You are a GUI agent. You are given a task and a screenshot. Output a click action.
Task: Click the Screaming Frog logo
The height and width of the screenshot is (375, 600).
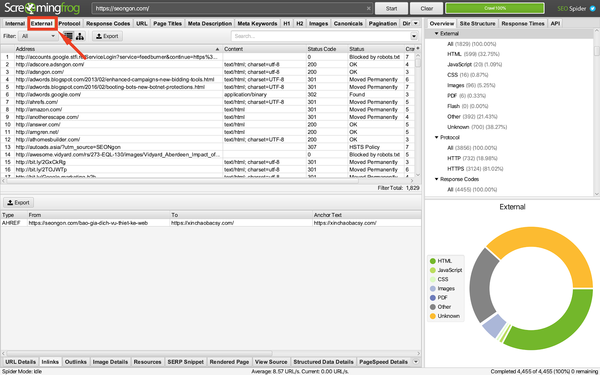point(42,8)
